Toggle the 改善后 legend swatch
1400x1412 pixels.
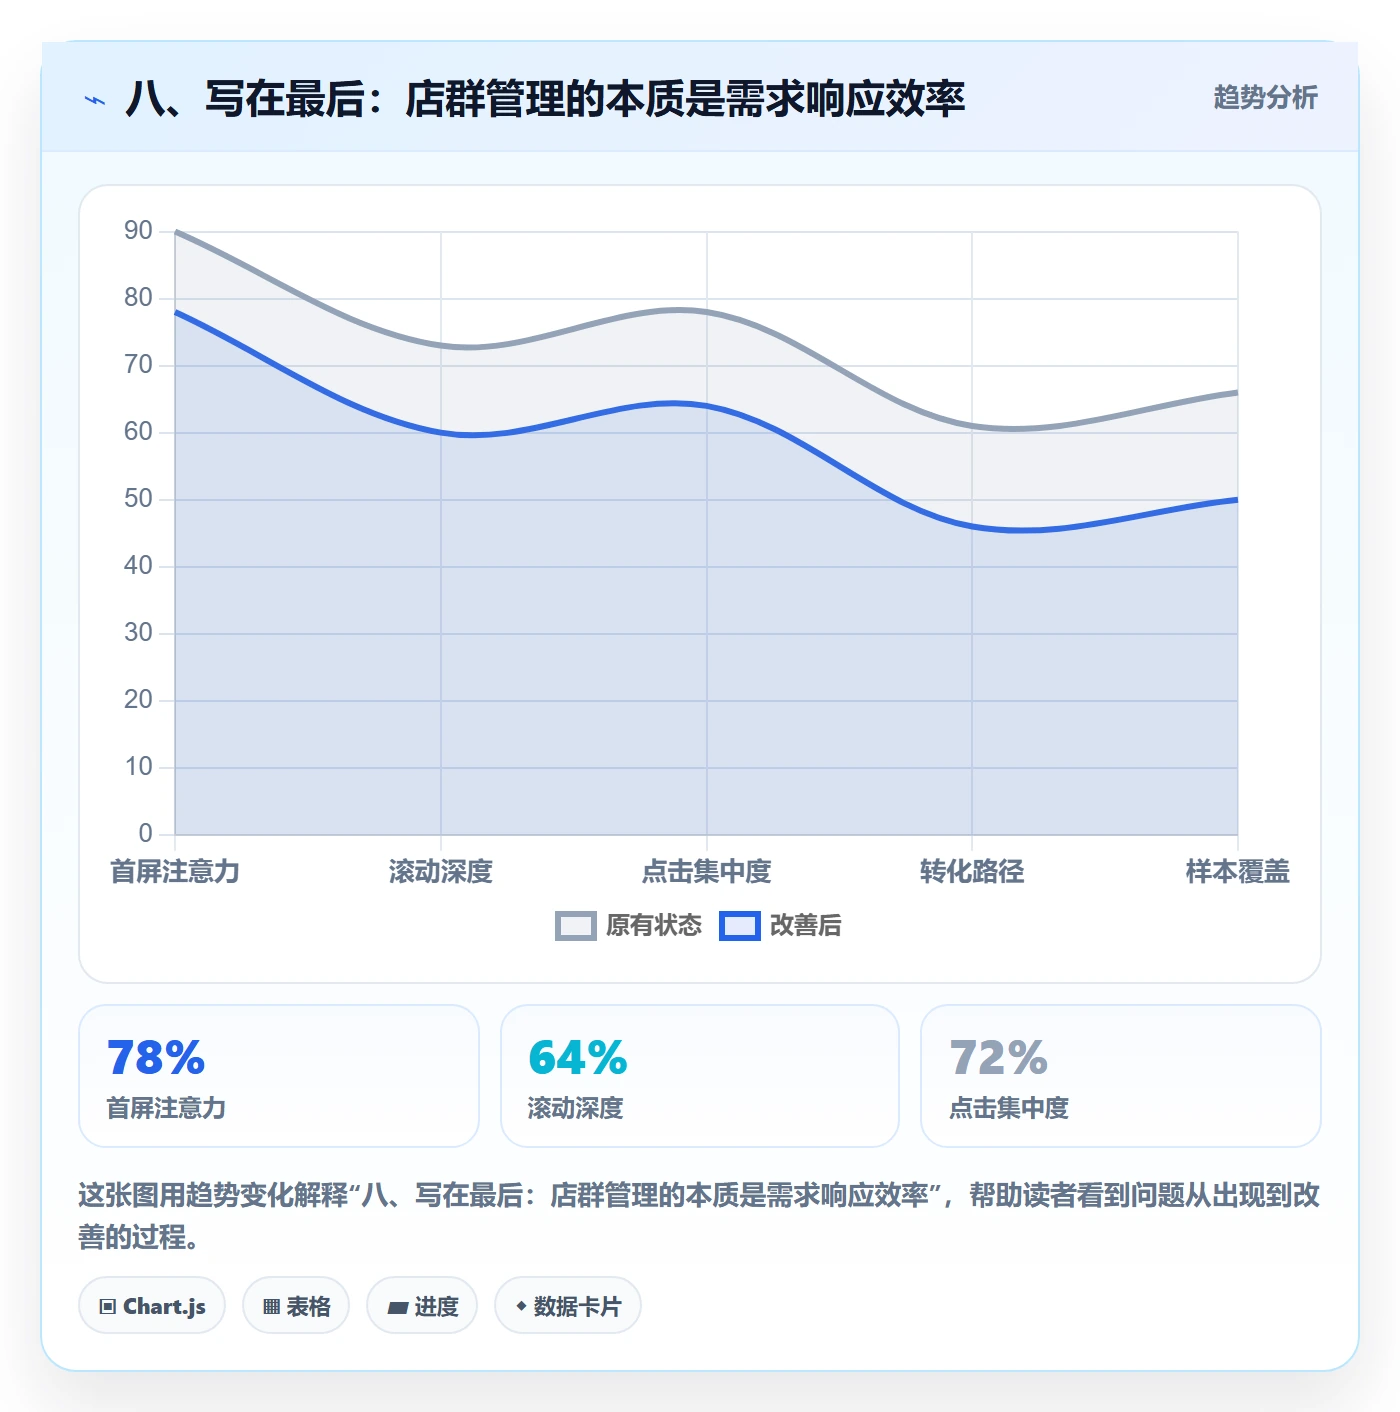point(739,926)
